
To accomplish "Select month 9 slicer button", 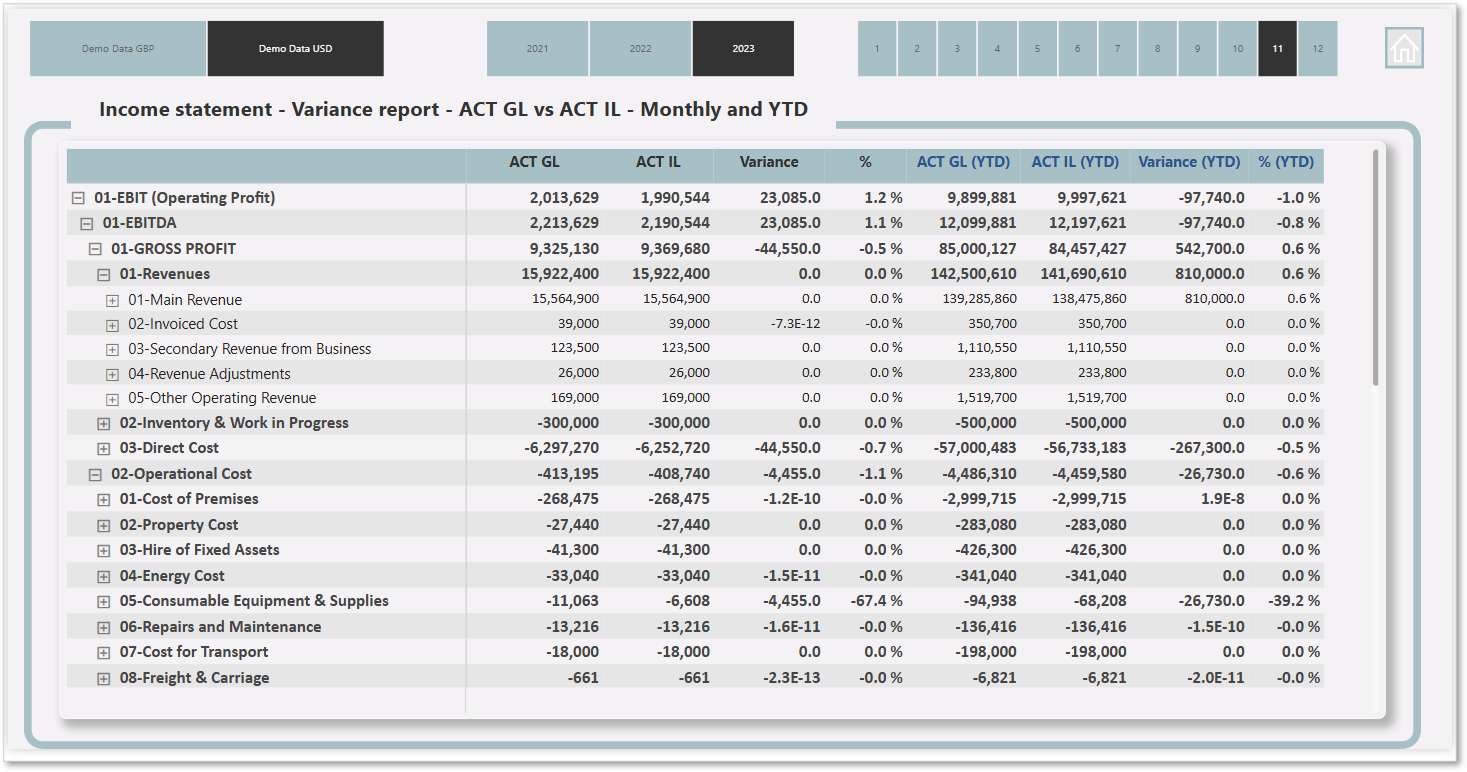I will click(x=1197, y=48).
